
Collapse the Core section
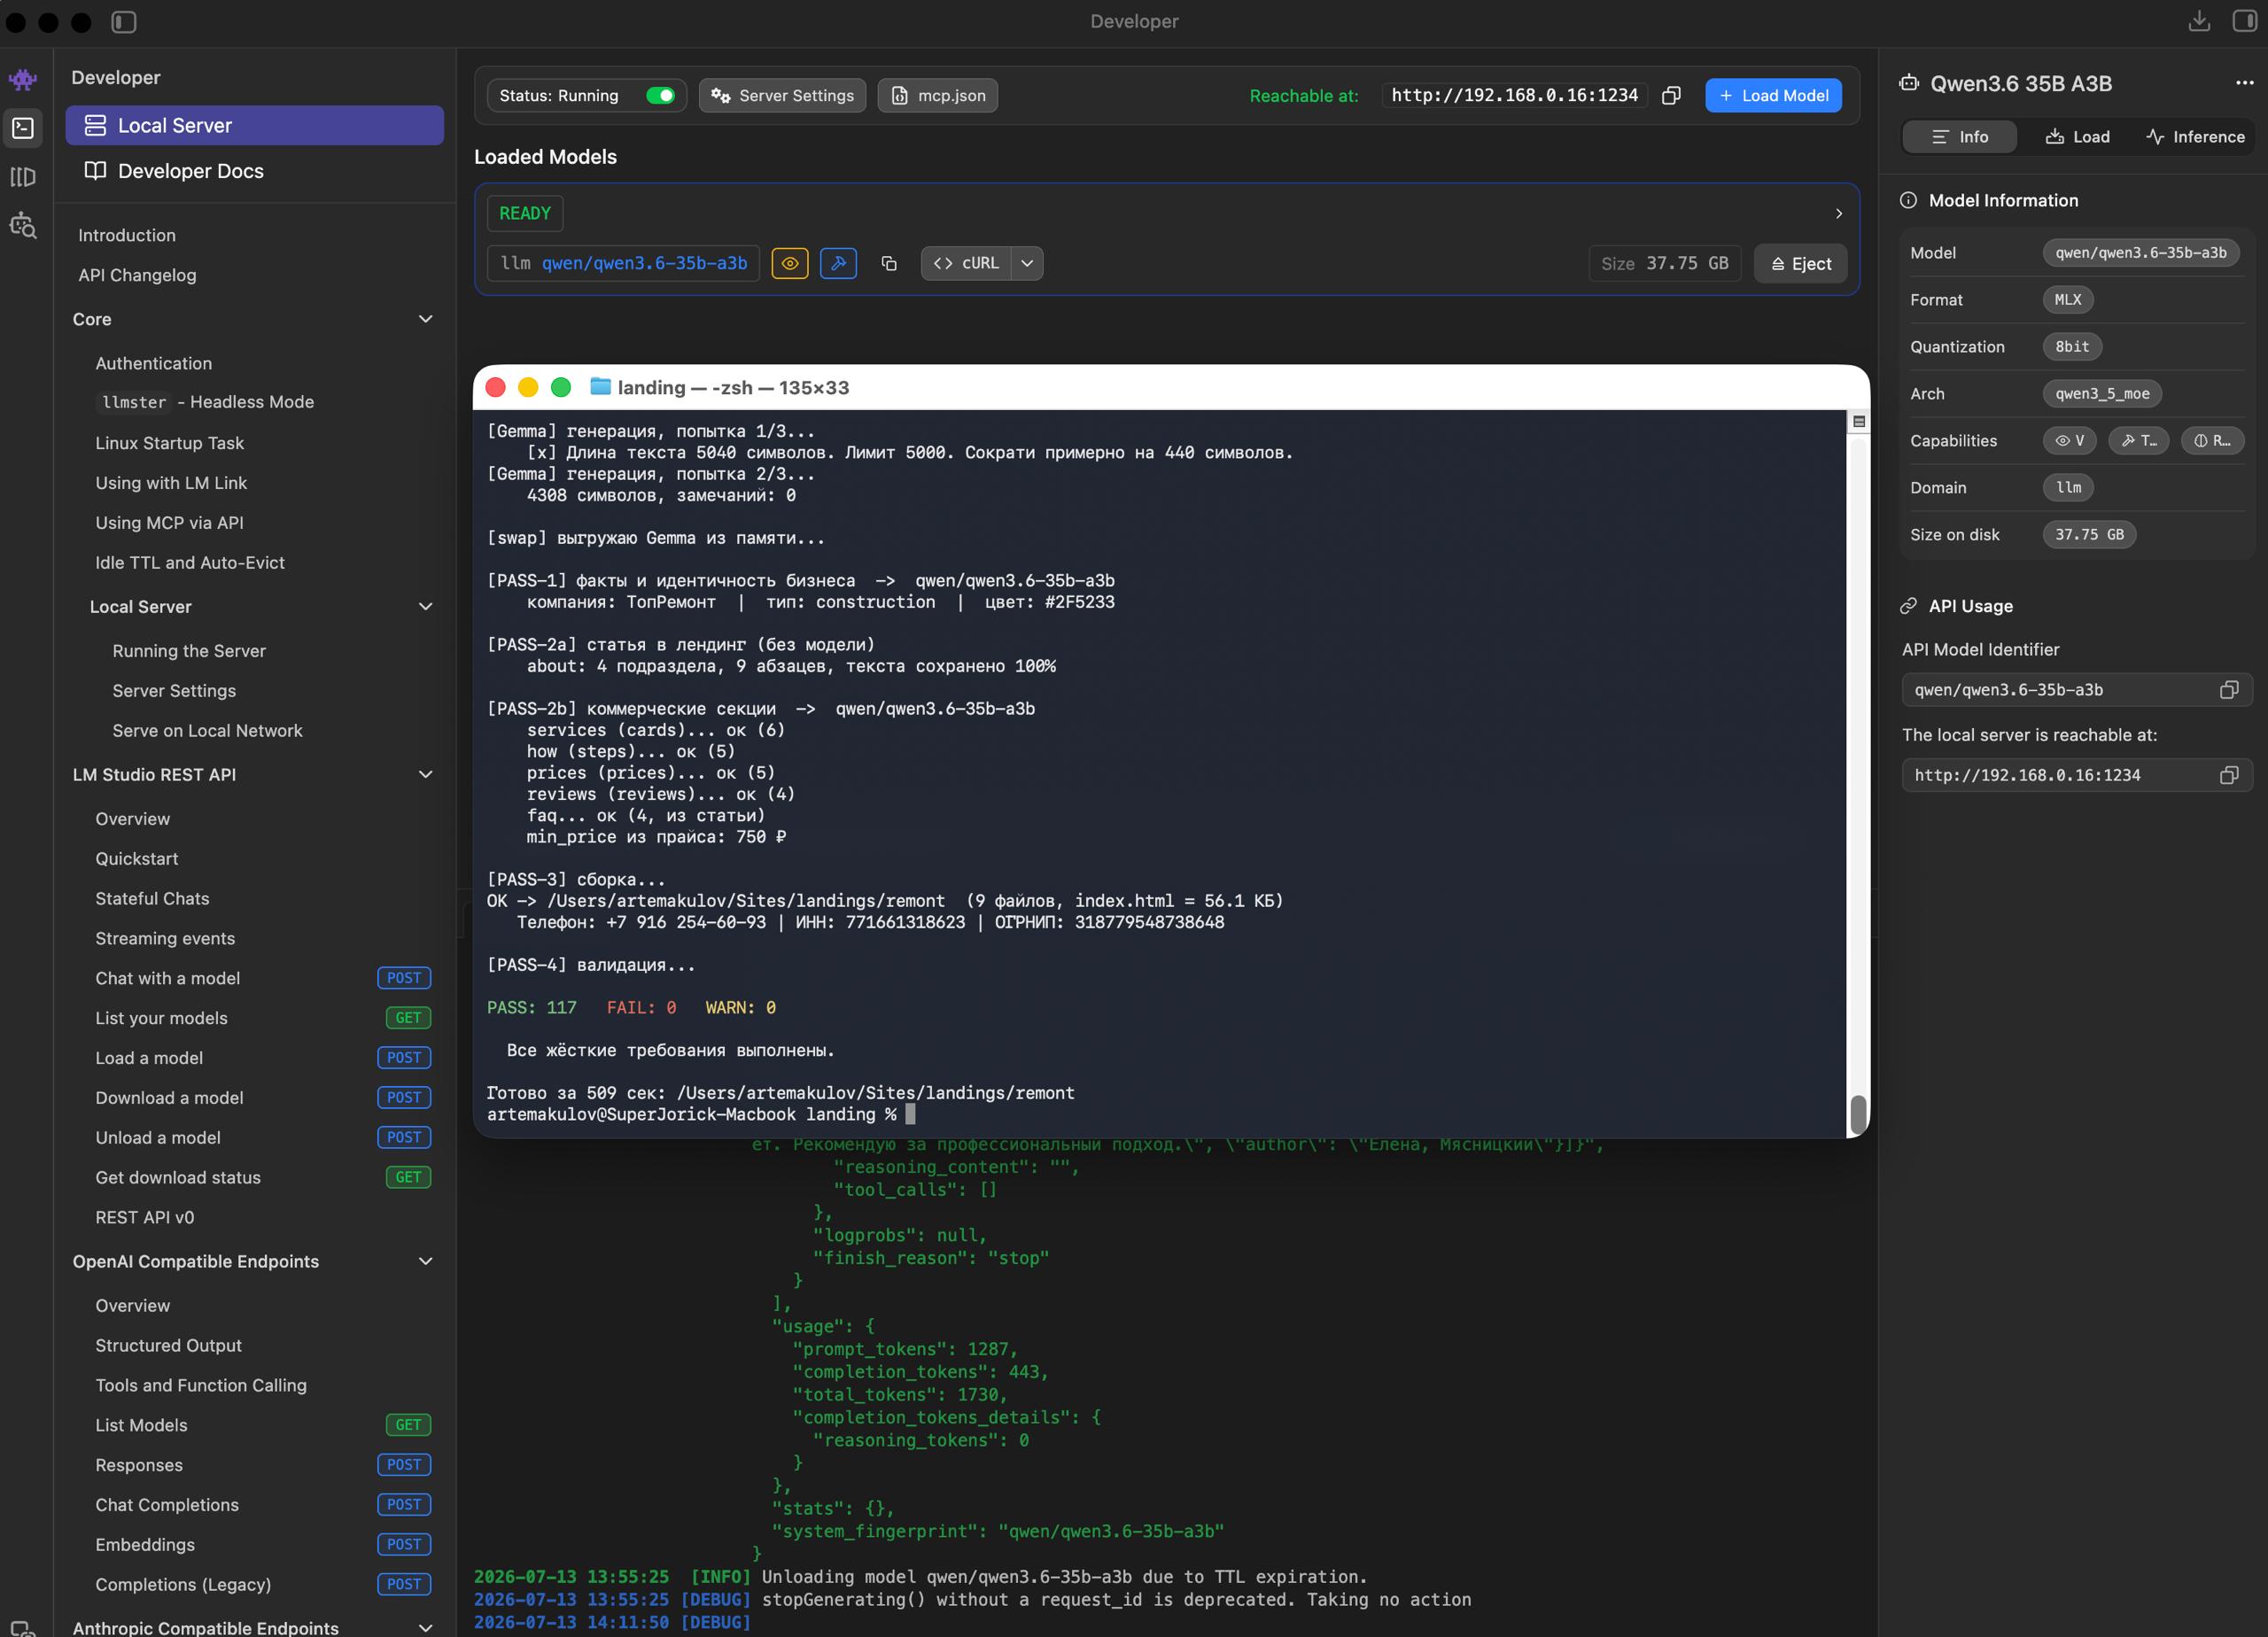coord(425,319)
